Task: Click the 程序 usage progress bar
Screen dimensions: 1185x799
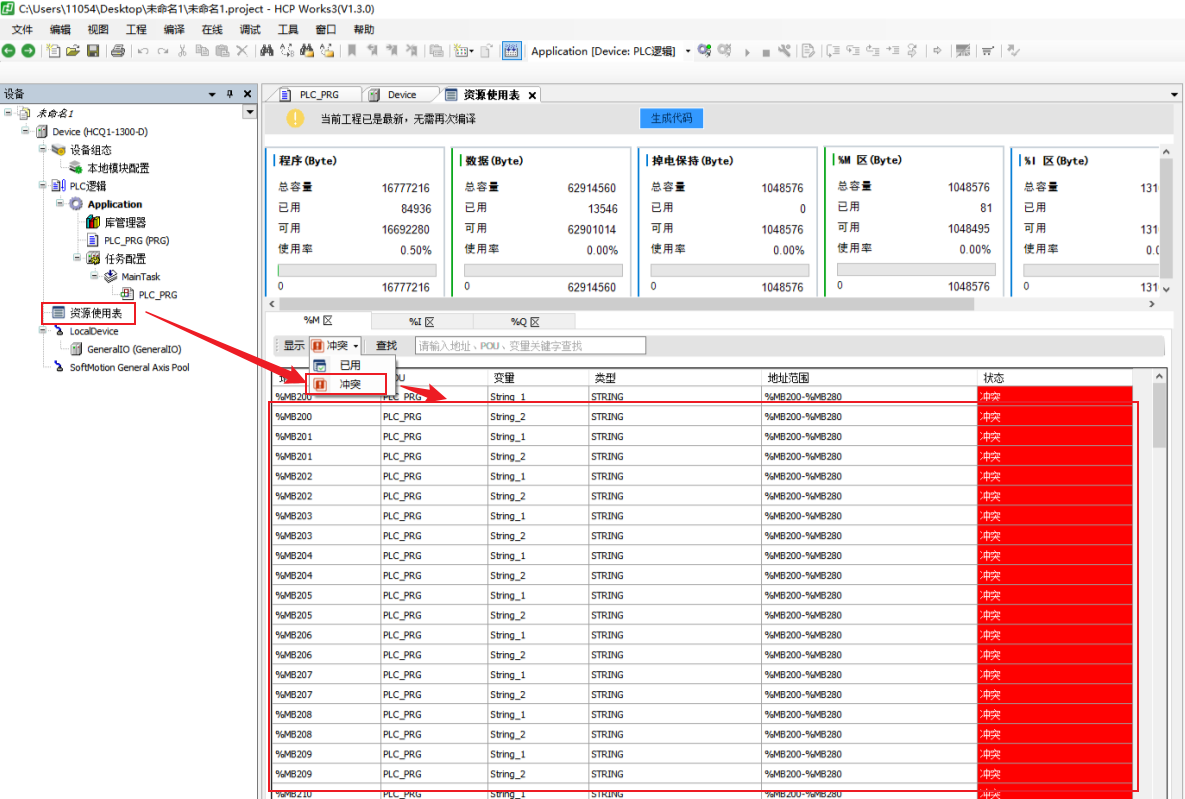Action: click(x=356, y=270)
